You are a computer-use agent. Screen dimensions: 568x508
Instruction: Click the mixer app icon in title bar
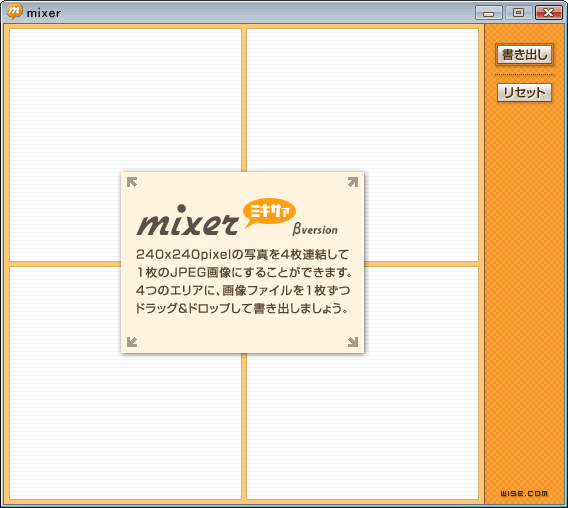pyautogui.click(x=14, y=12)
